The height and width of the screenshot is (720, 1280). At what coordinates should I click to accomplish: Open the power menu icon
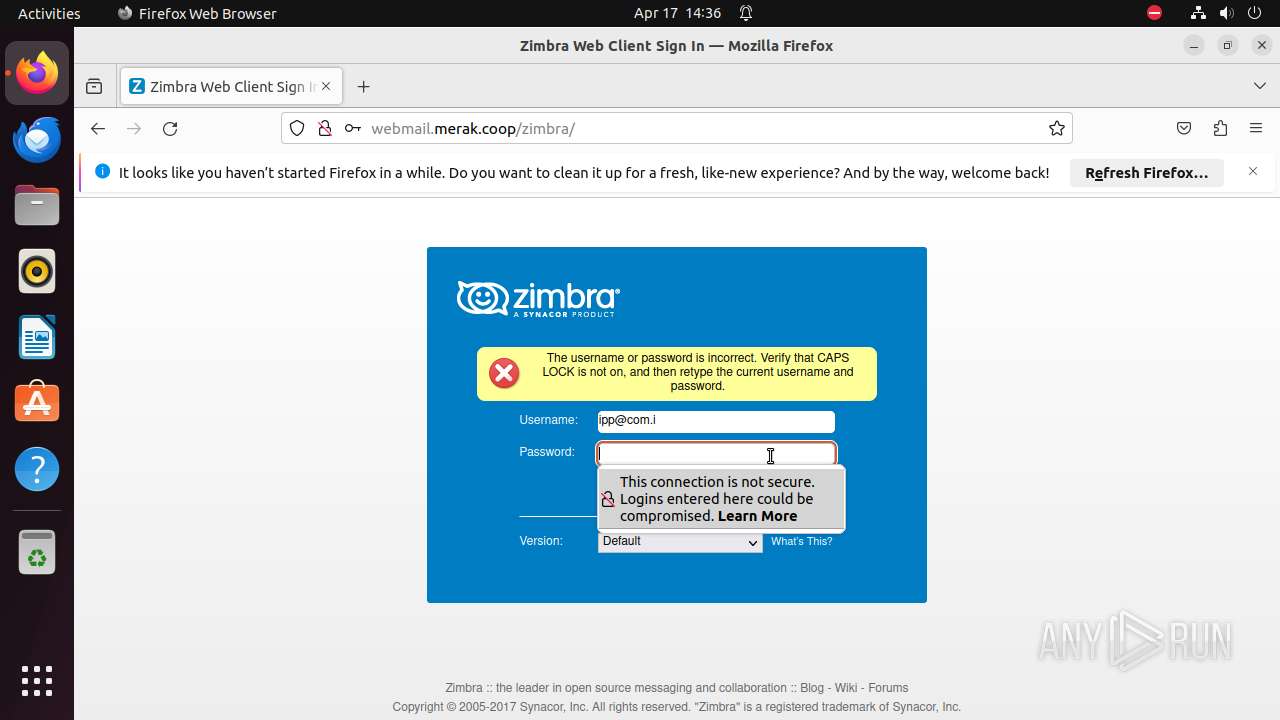pos(1256,13)
